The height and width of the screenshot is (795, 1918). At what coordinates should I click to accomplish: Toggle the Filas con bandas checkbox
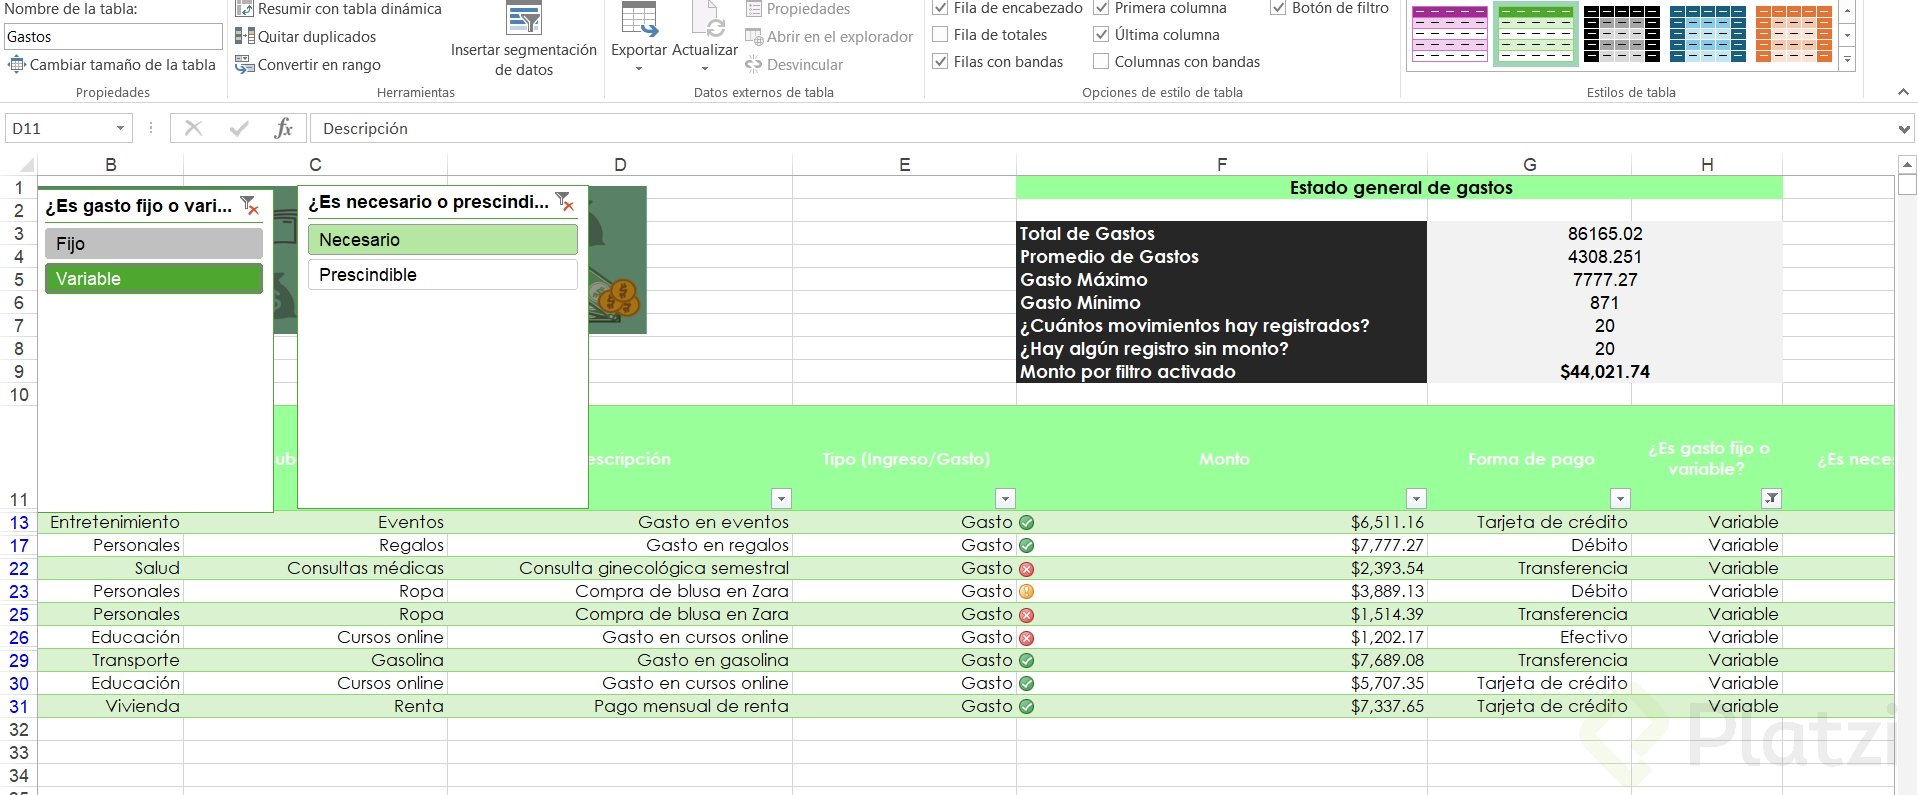[940, 61]
